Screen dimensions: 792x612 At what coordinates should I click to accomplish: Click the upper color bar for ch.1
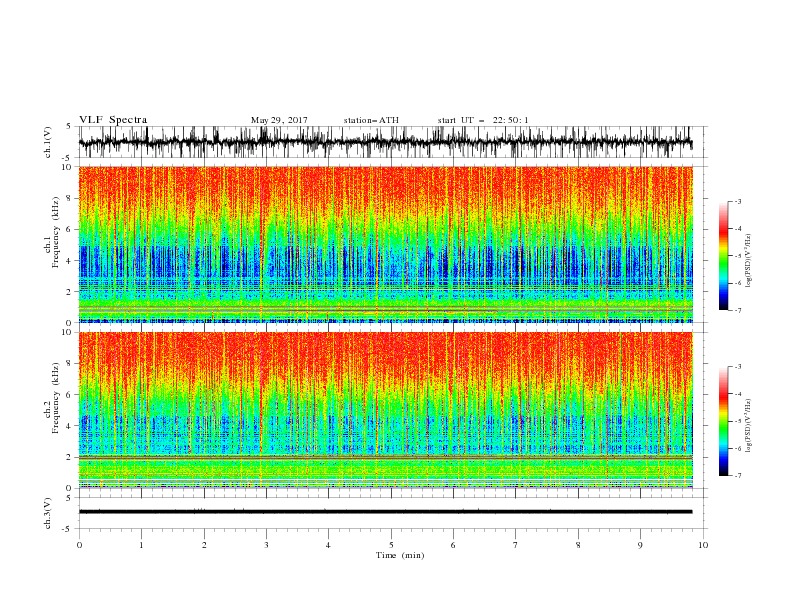tap(723, 256)
